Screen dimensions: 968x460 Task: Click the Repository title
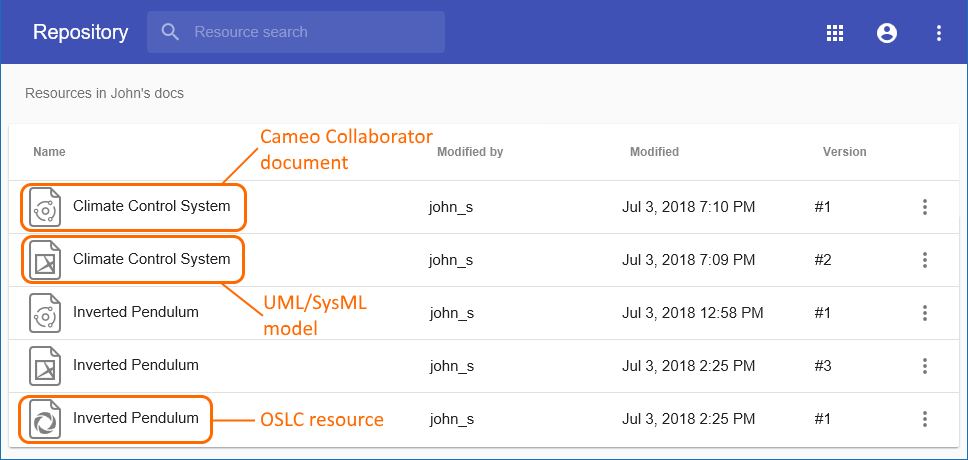(80, 32)
